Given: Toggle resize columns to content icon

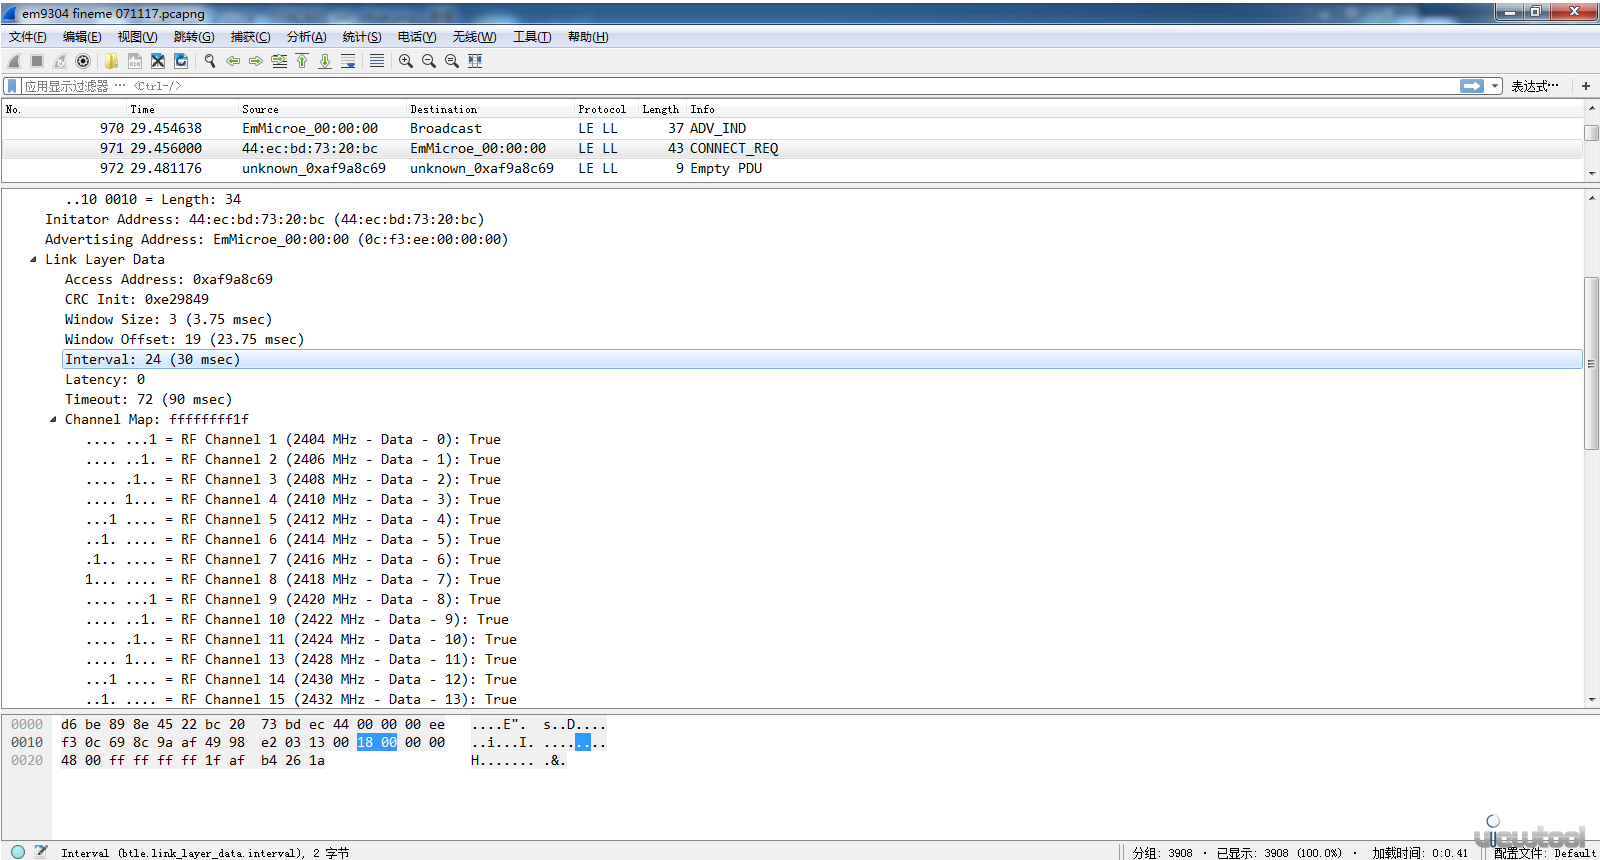Looking at the screenshot, I should (475, 61).
